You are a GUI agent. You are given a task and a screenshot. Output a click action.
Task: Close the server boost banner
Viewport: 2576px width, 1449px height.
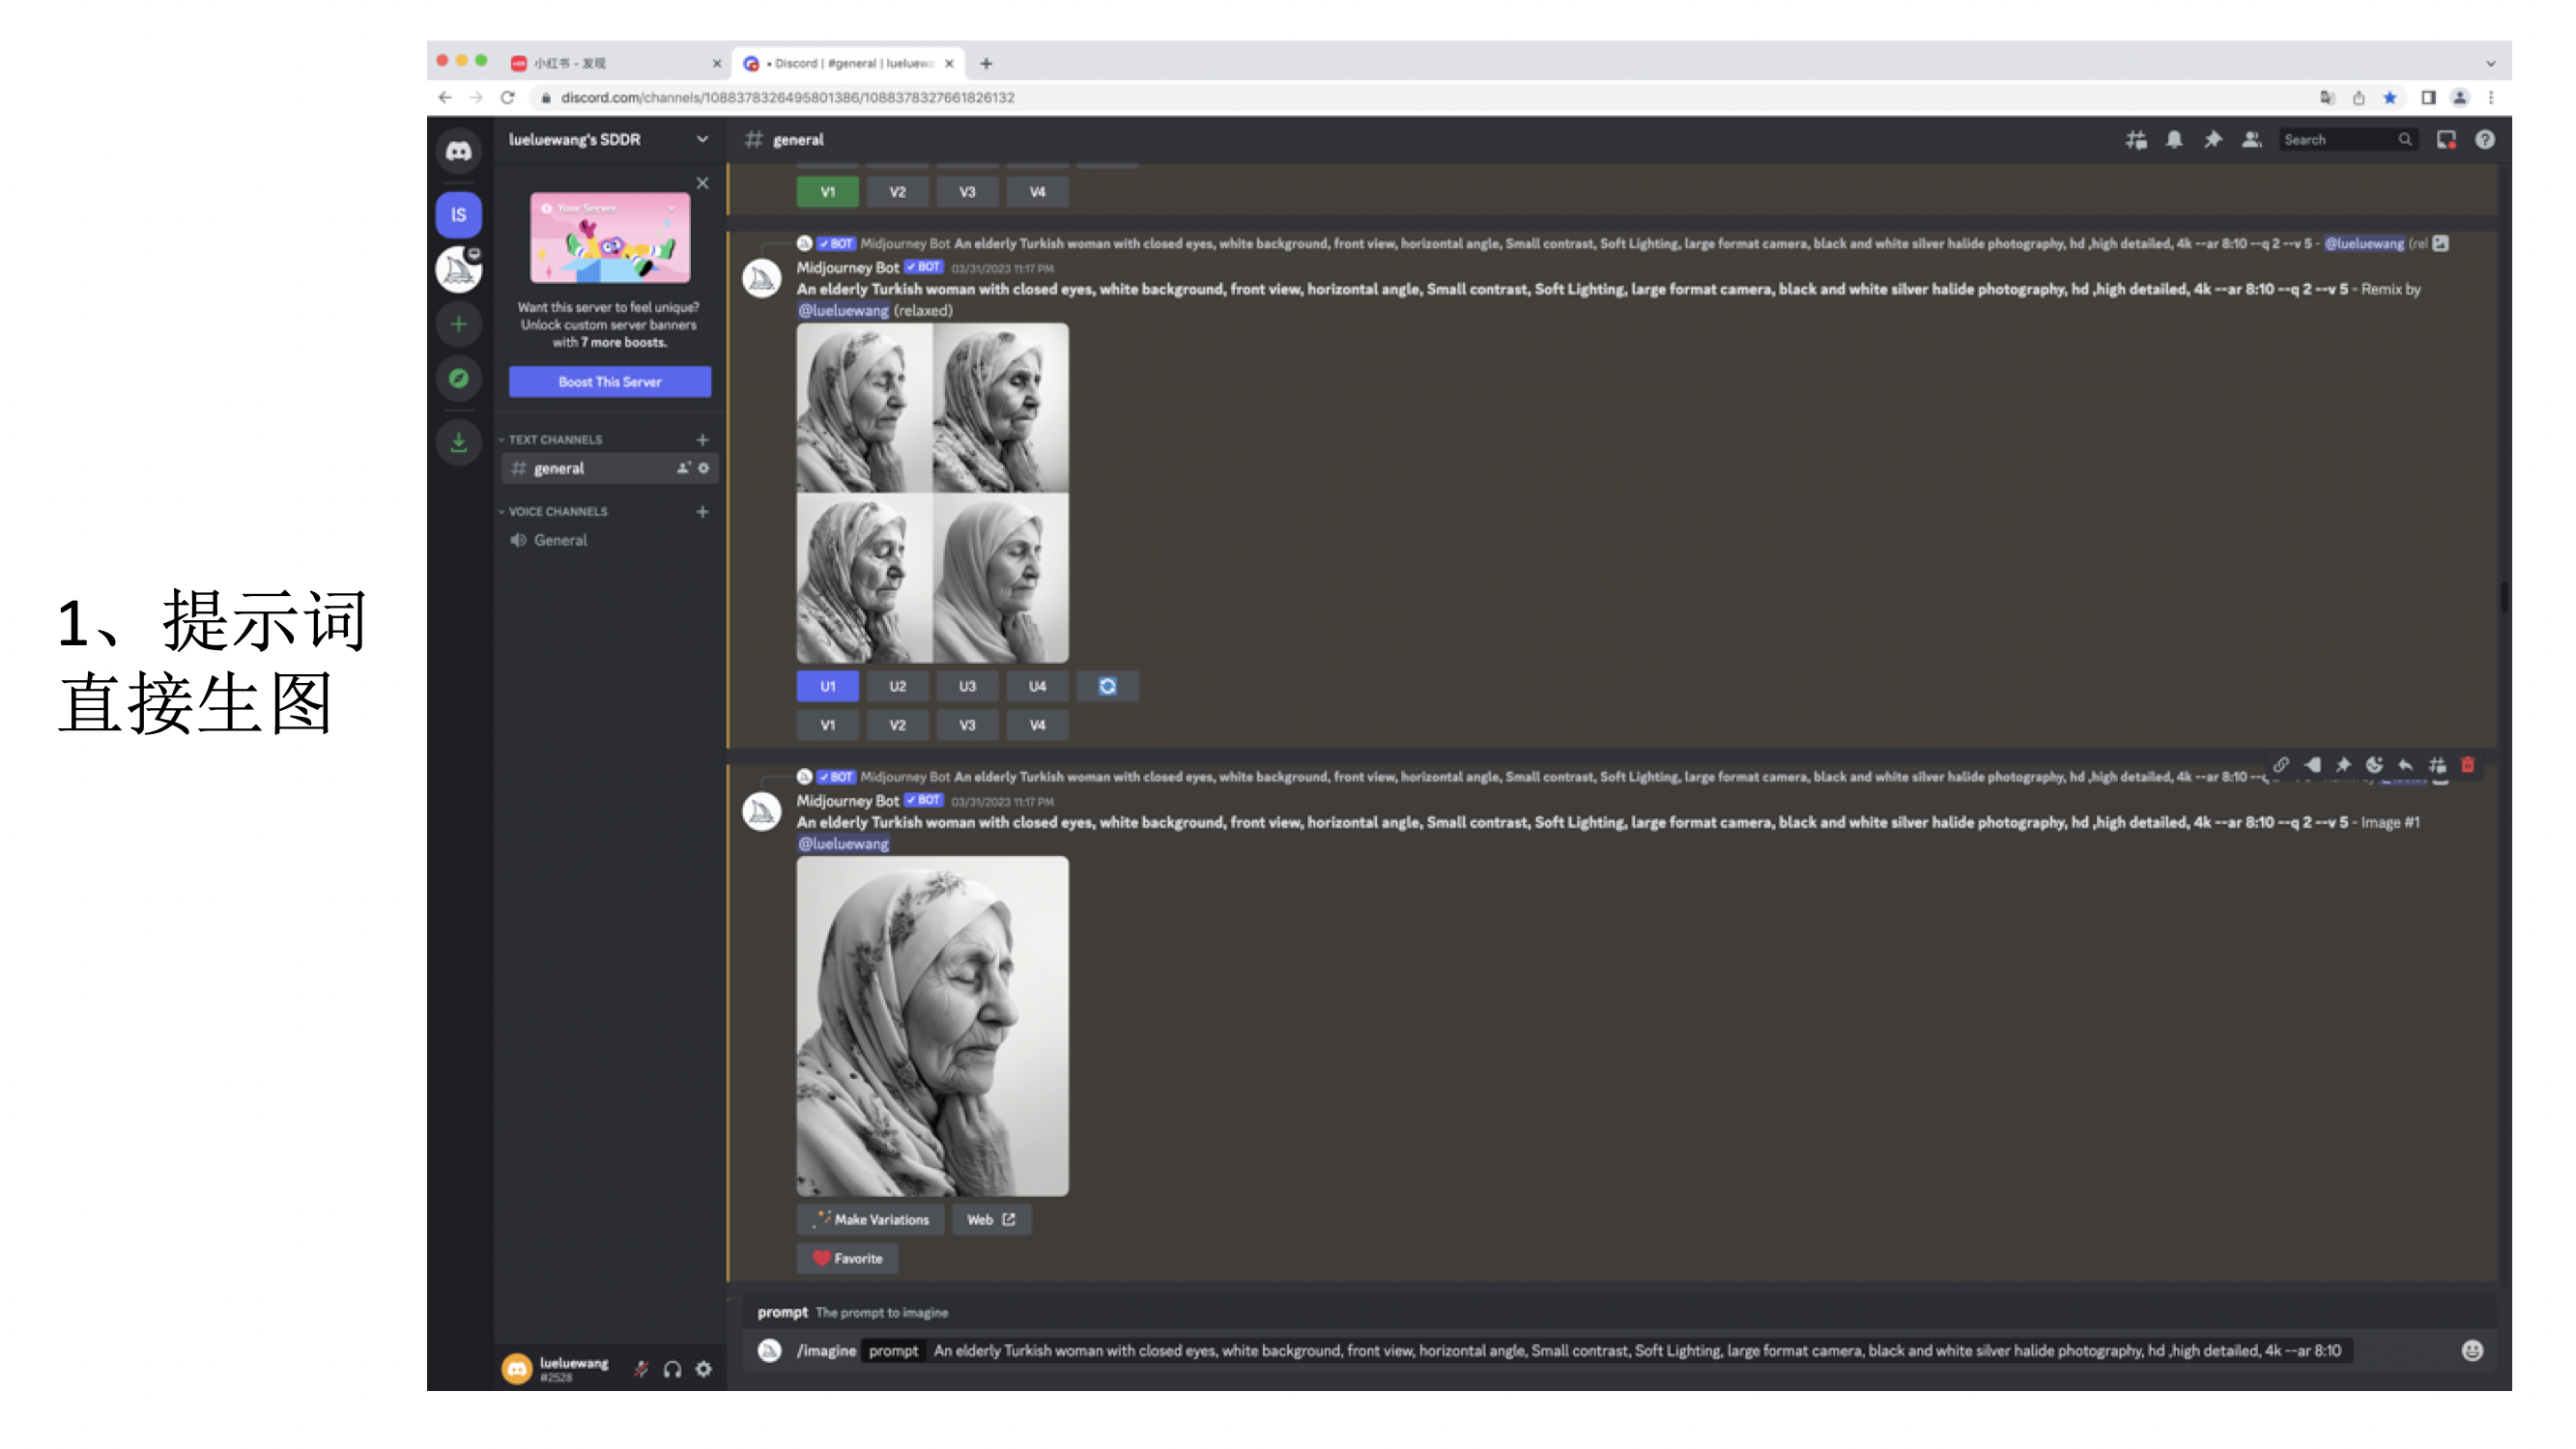pos(703,183)
